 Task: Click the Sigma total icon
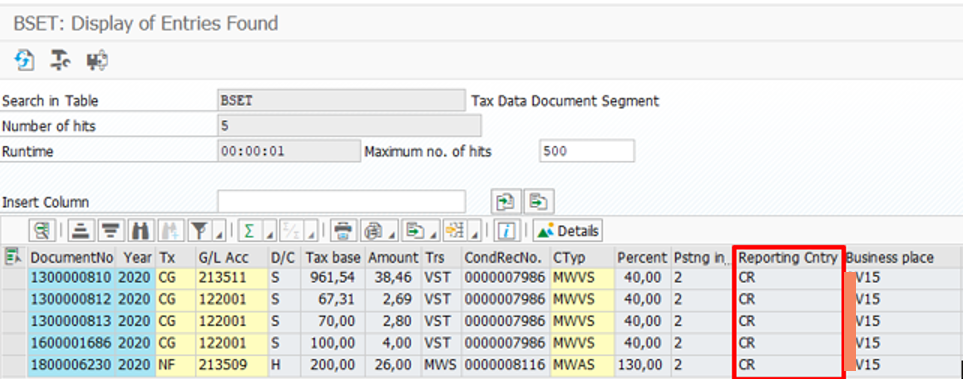tap(249, 231)
